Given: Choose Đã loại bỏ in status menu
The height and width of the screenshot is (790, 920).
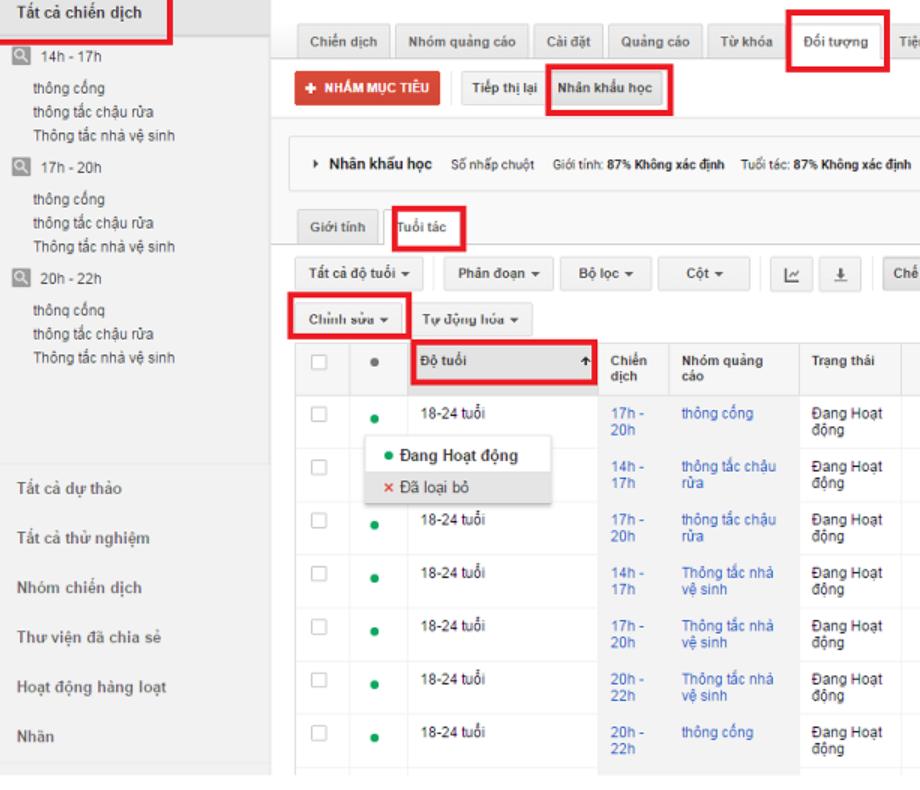Looking at the screenshot, I should coord(458,487).
